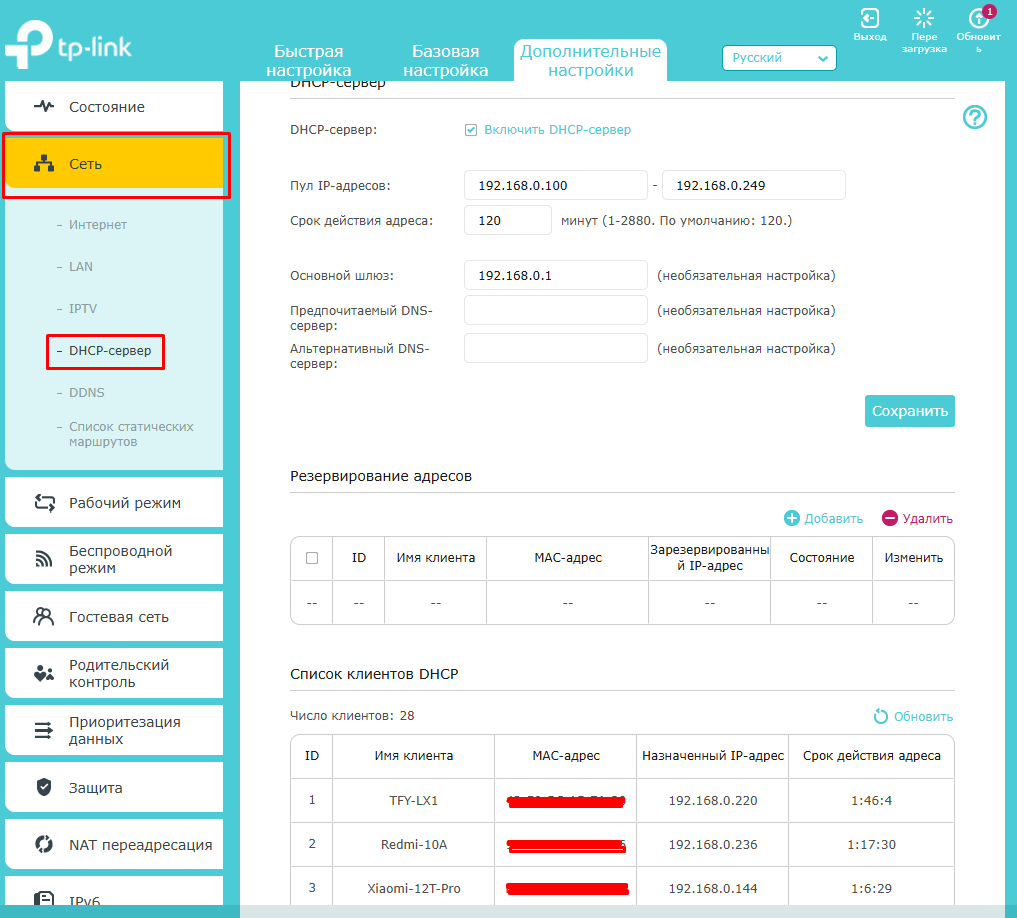Screen dimensions: 1017x918
Task: Click the minus icon next to Удалить
Action: pos(889,518)
